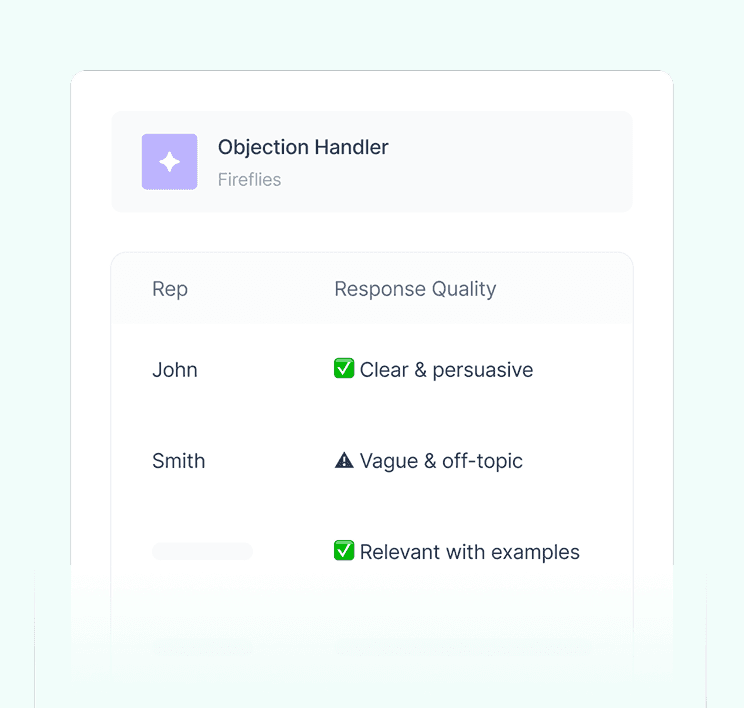This screenshot has width=744, height=708.
Task: Select the Response Quality column header
Action: click(x=415, y=289)
